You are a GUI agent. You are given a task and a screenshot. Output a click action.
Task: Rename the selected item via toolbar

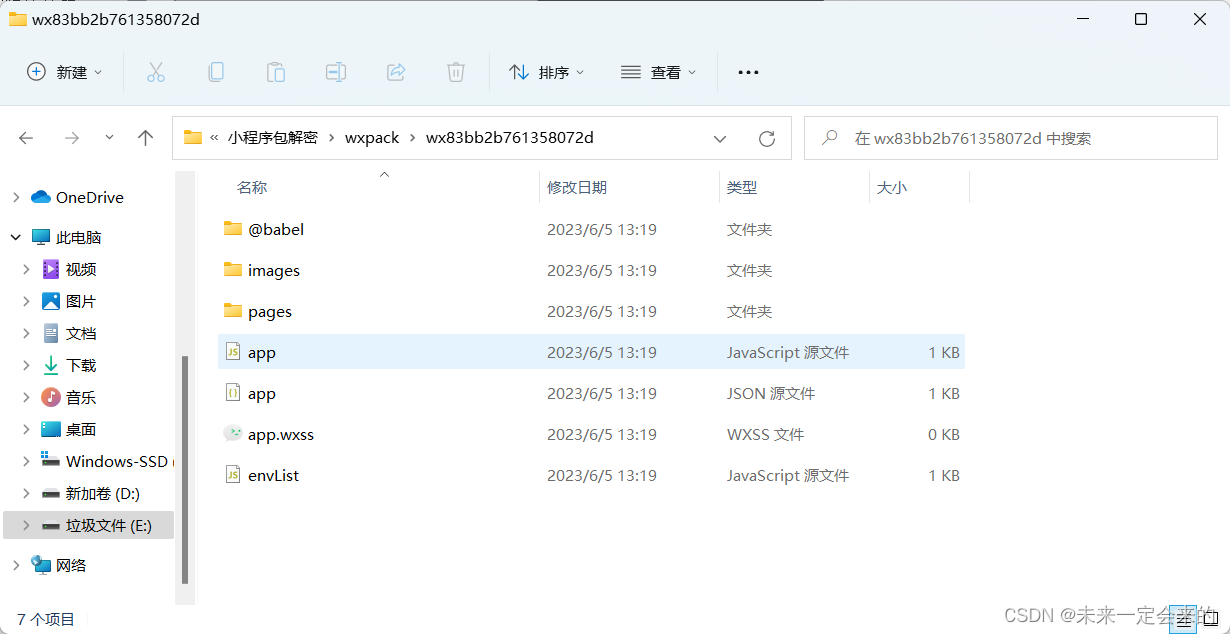pyautogui.click(x=336, y=71)
